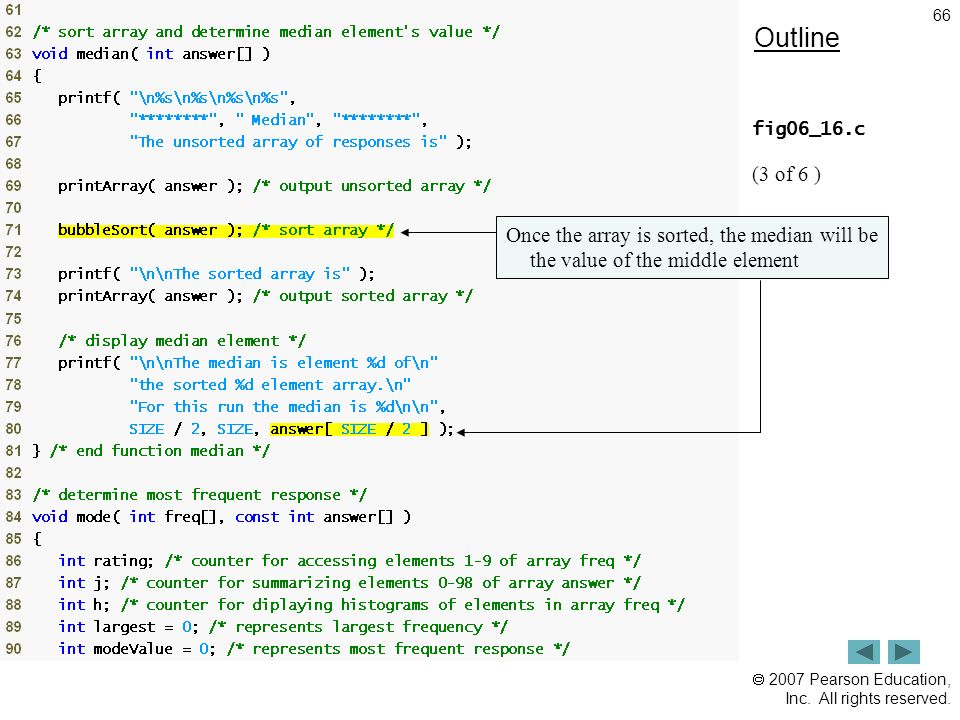Click highlighted answer[ SIZE / 2 ] expression

coord(350,429)
